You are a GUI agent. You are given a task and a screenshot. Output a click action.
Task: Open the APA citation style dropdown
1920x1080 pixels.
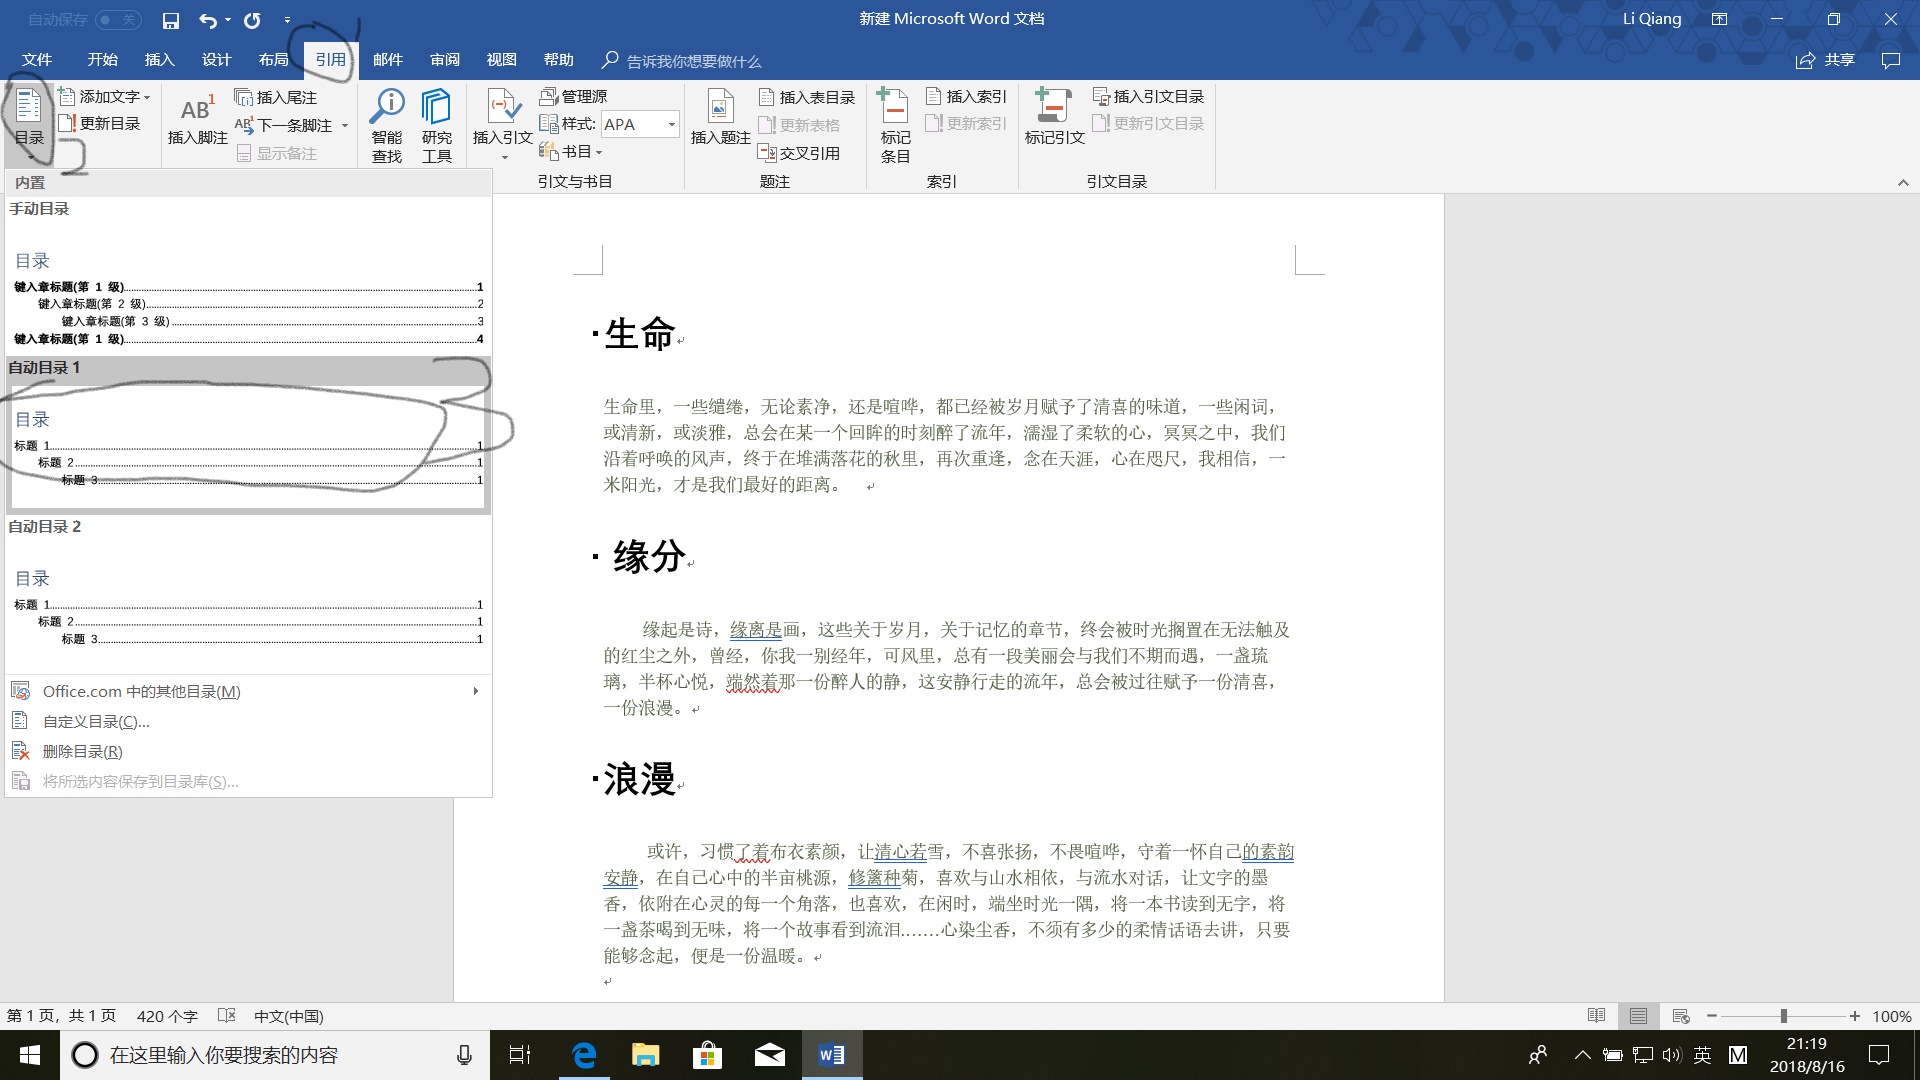pyautogui.click(x=640, y=124)
